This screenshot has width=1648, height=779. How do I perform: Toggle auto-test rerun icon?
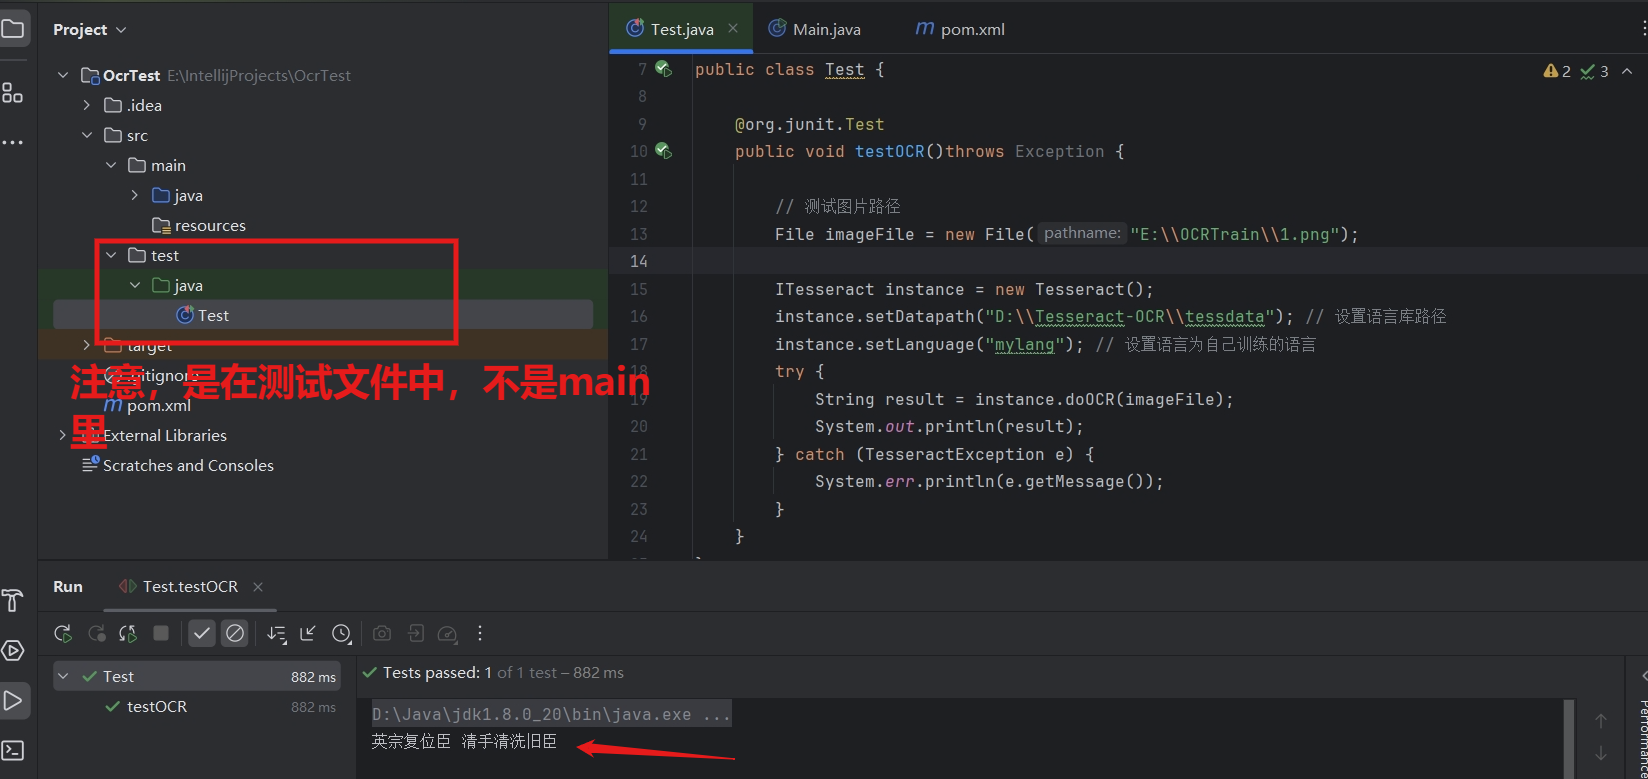click(x=128, y=633)
